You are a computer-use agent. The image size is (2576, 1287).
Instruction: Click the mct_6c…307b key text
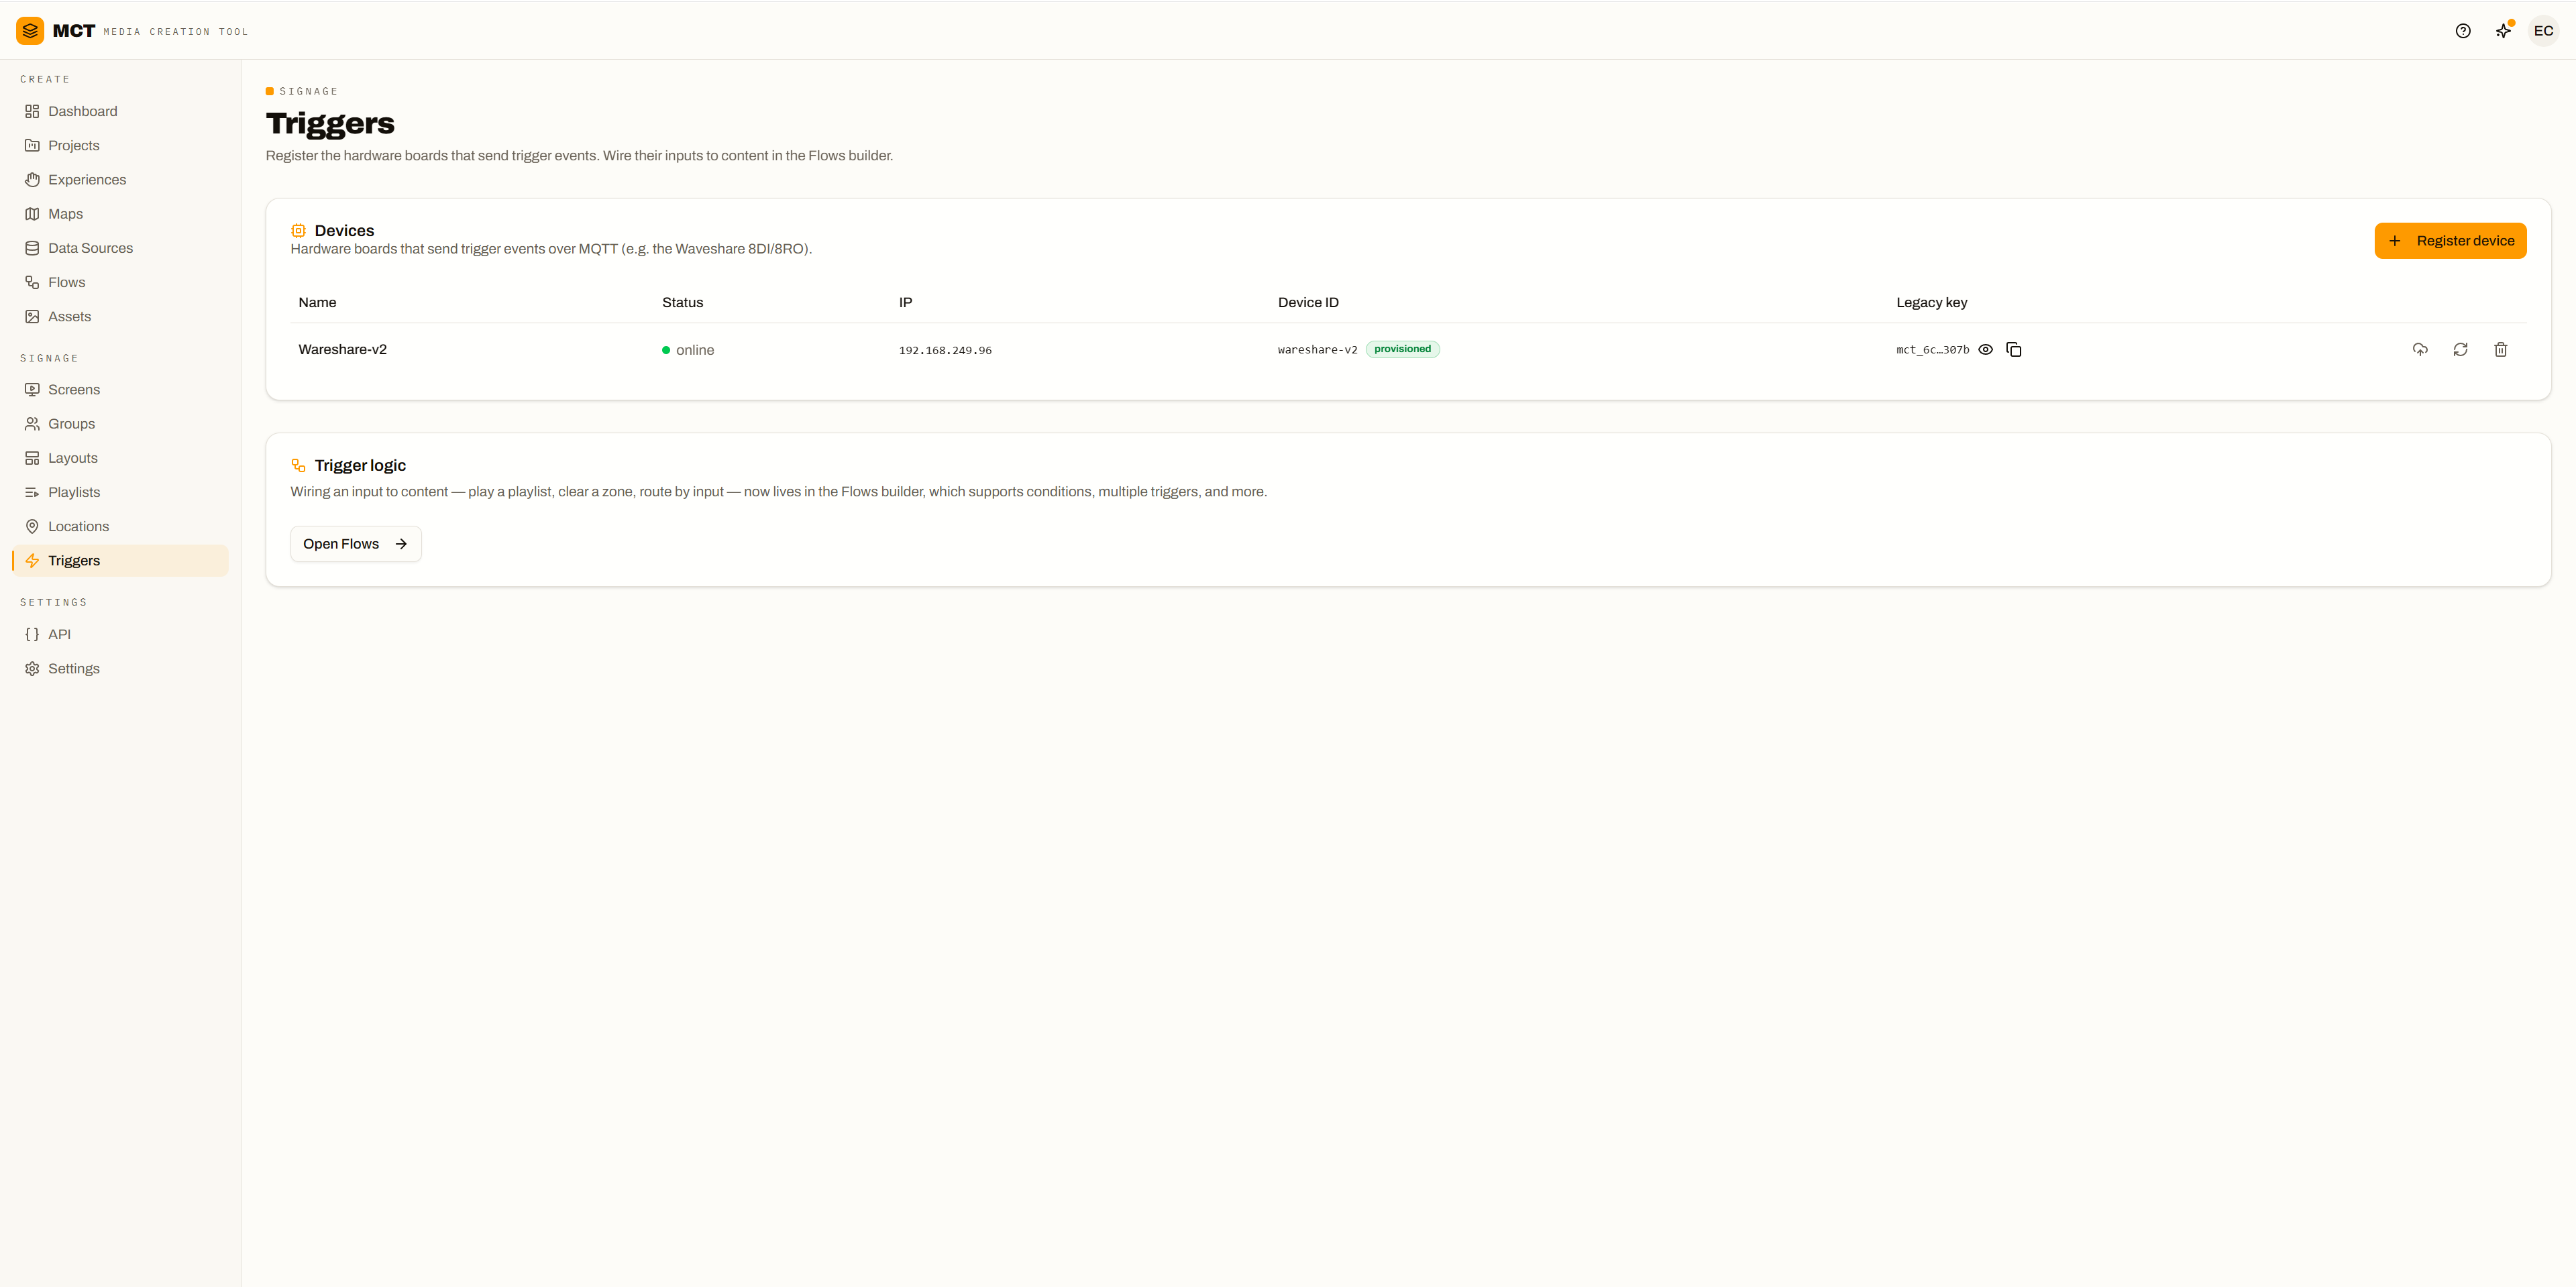[x=1932, y=350]
